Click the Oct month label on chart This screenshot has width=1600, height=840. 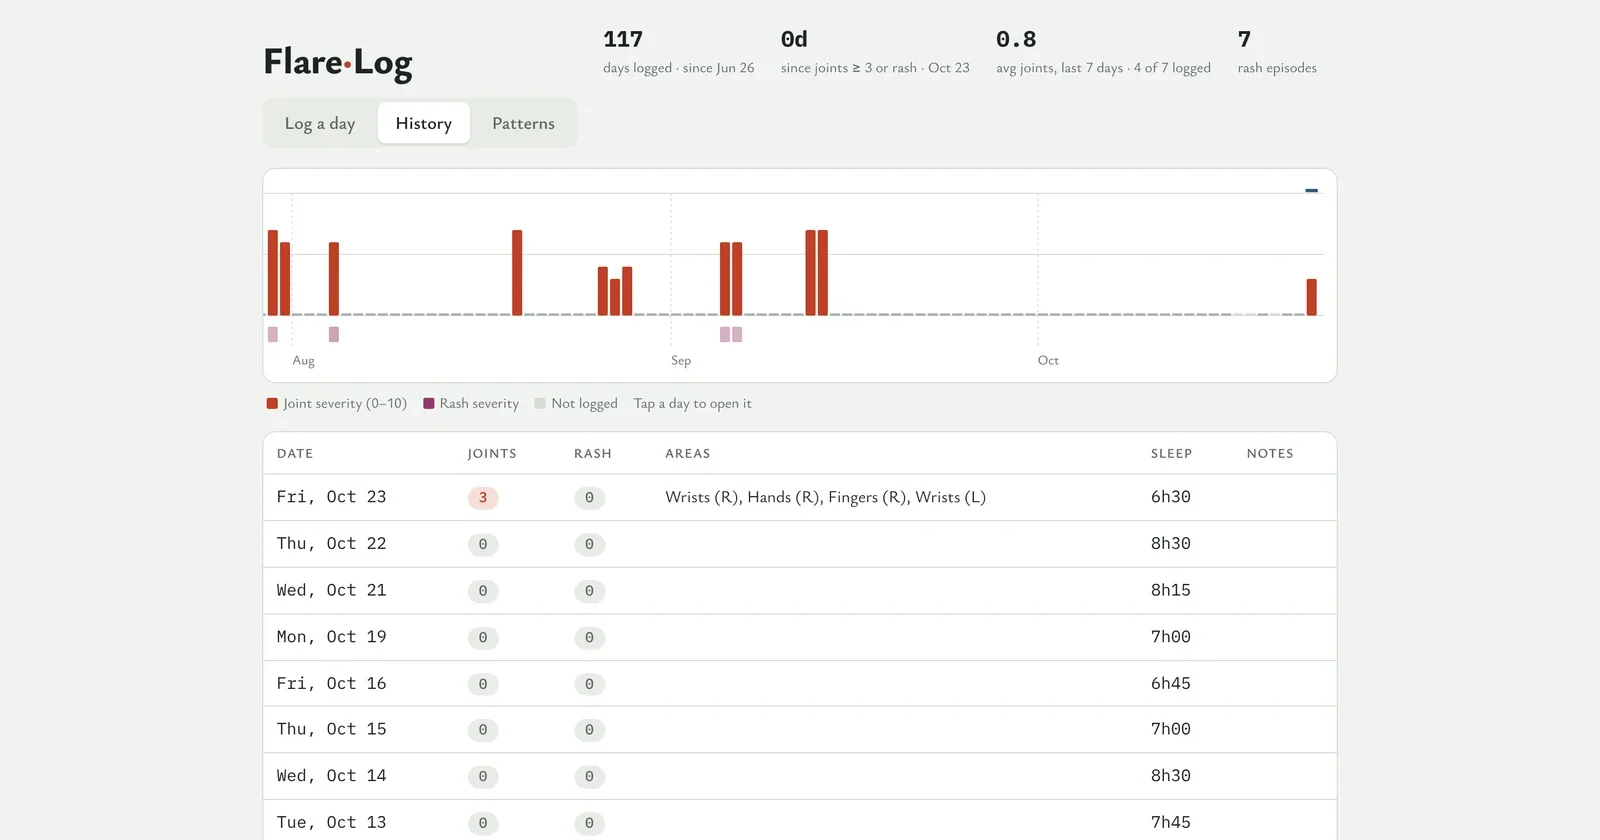pos(1048,360)
